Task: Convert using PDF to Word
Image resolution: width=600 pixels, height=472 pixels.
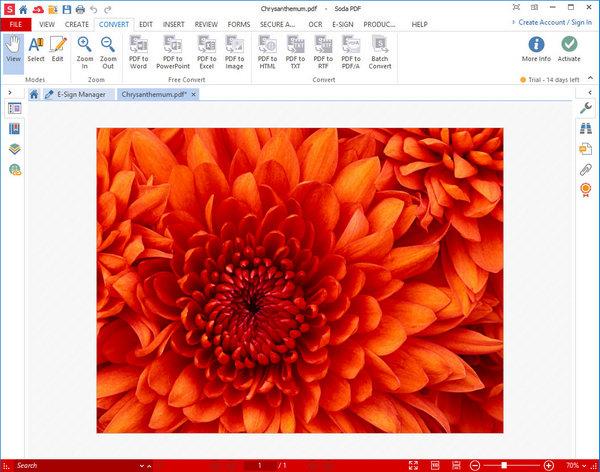Action: (x=138, y=53)
